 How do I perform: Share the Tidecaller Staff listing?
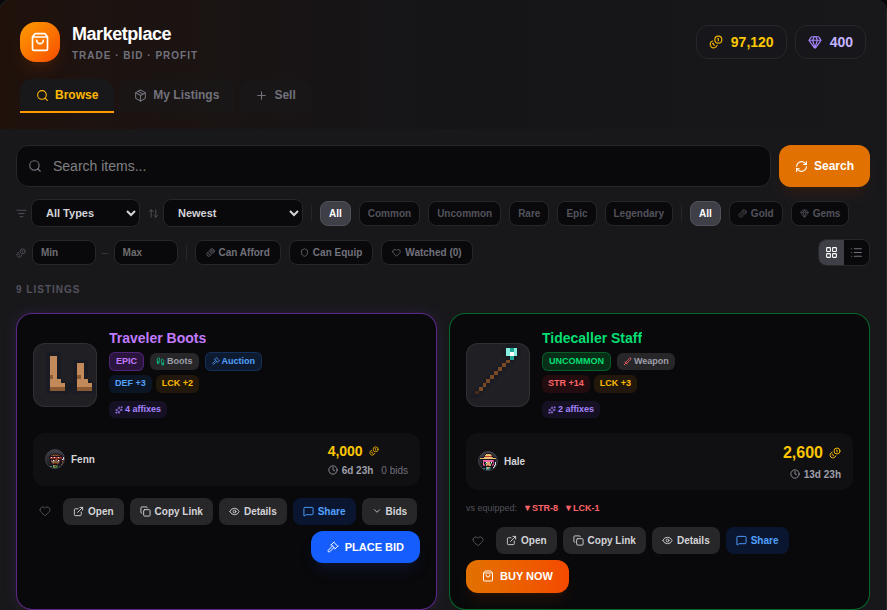pos(757,540)
